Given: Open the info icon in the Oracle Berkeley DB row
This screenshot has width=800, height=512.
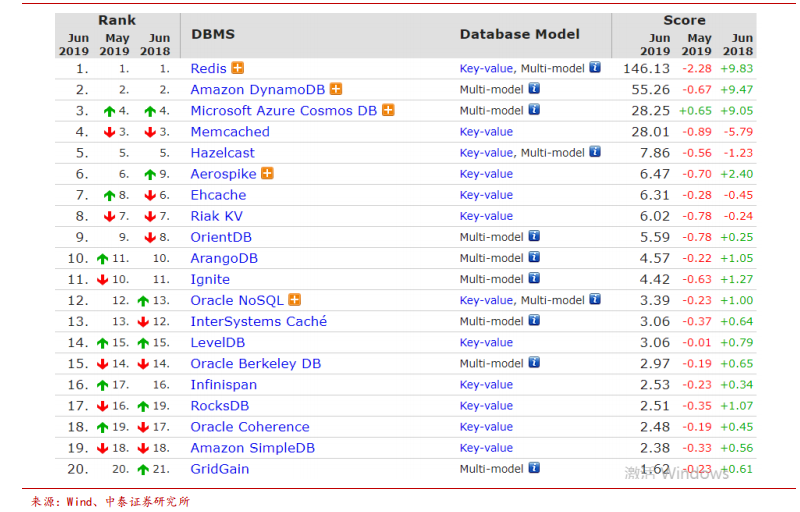Looking at the screenshot, I should [534, 363].
